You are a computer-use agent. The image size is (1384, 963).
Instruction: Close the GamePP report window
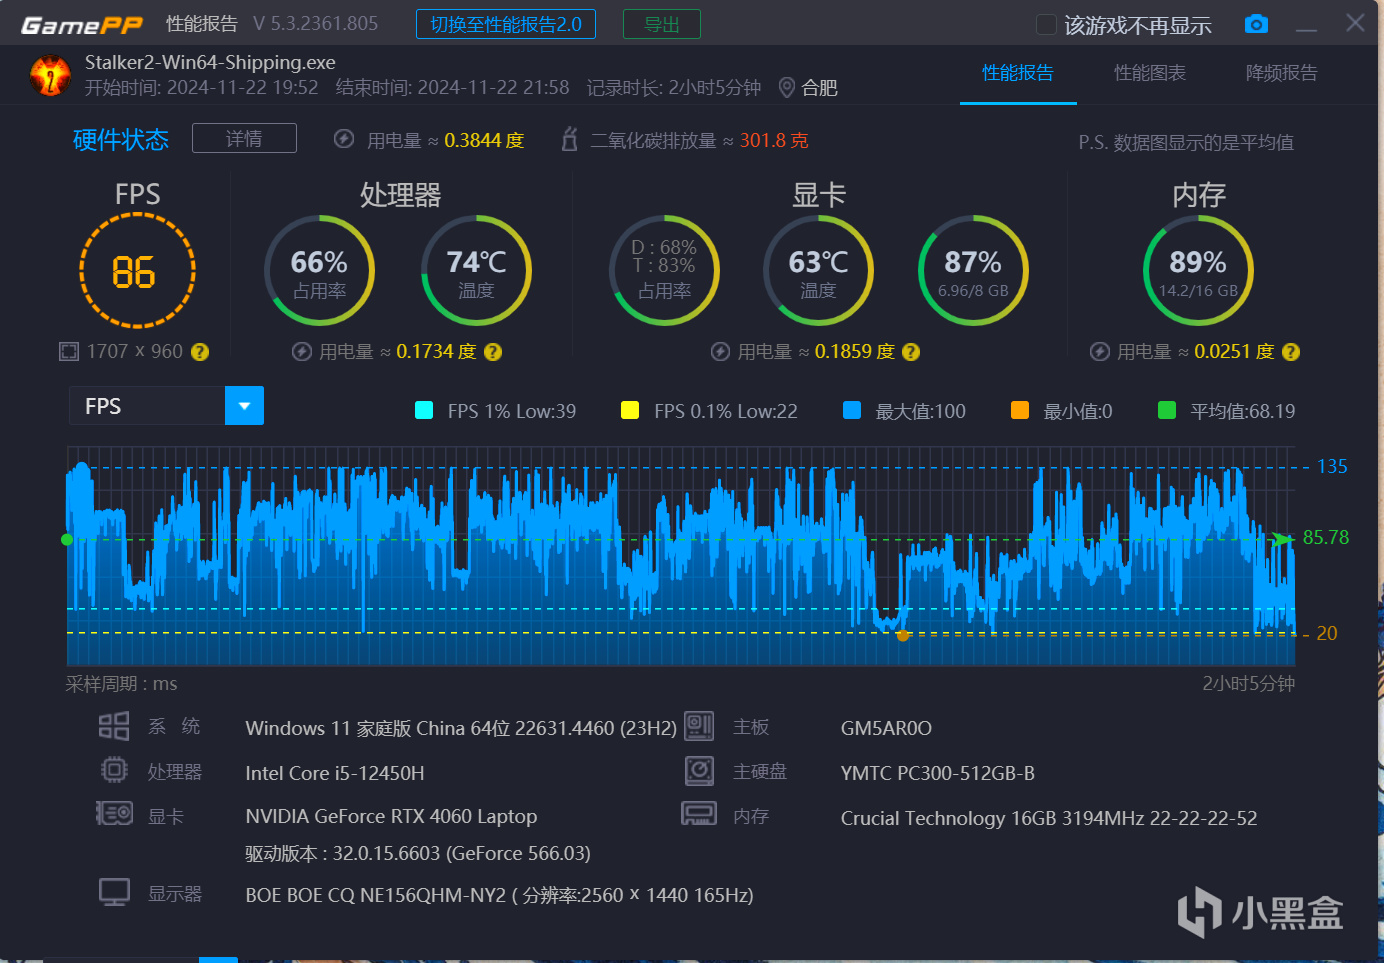click(1355, 23)
